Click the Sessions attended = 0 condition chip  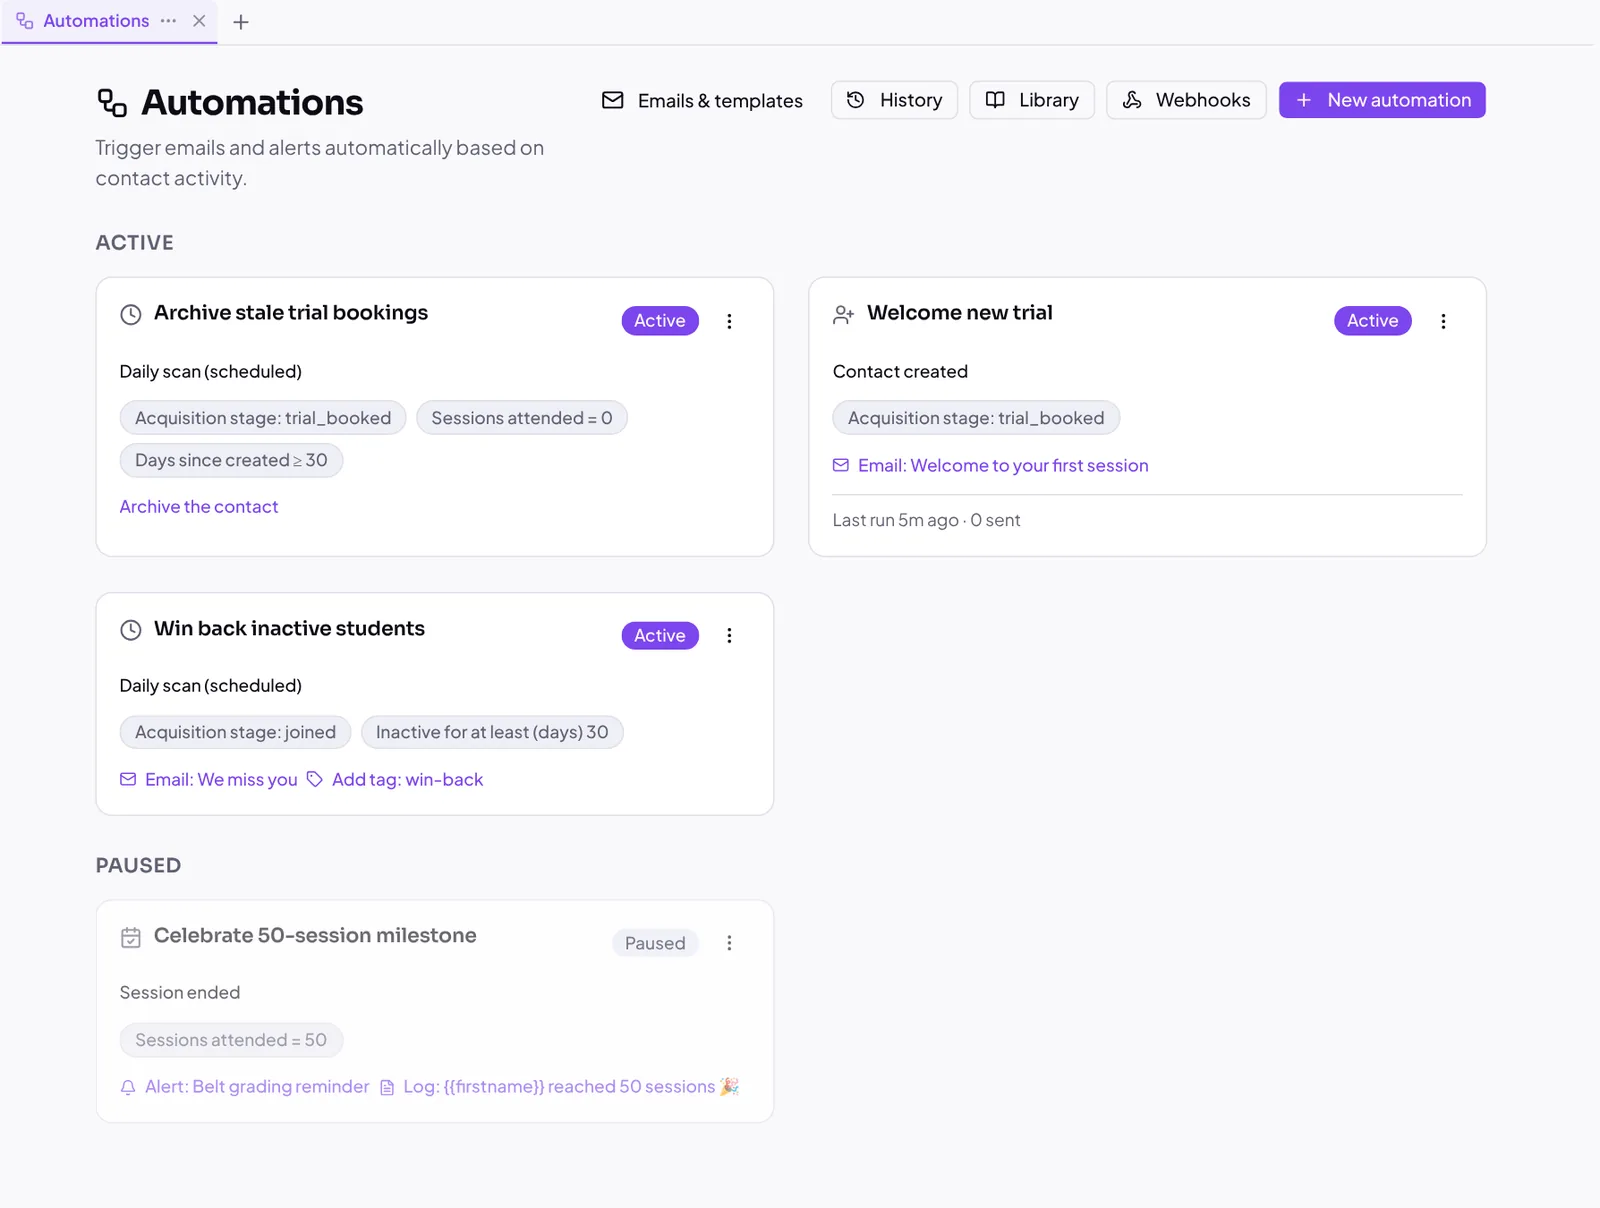coord(522,418)
